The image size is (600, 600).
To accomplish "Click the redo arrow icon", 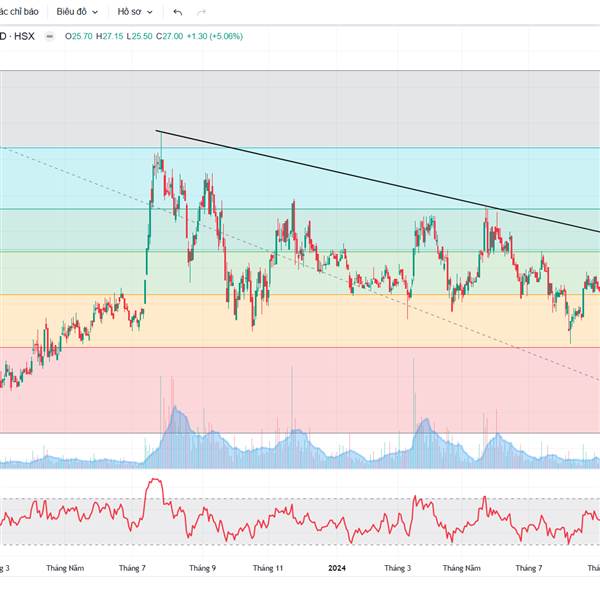I will [x=202, y=12].
